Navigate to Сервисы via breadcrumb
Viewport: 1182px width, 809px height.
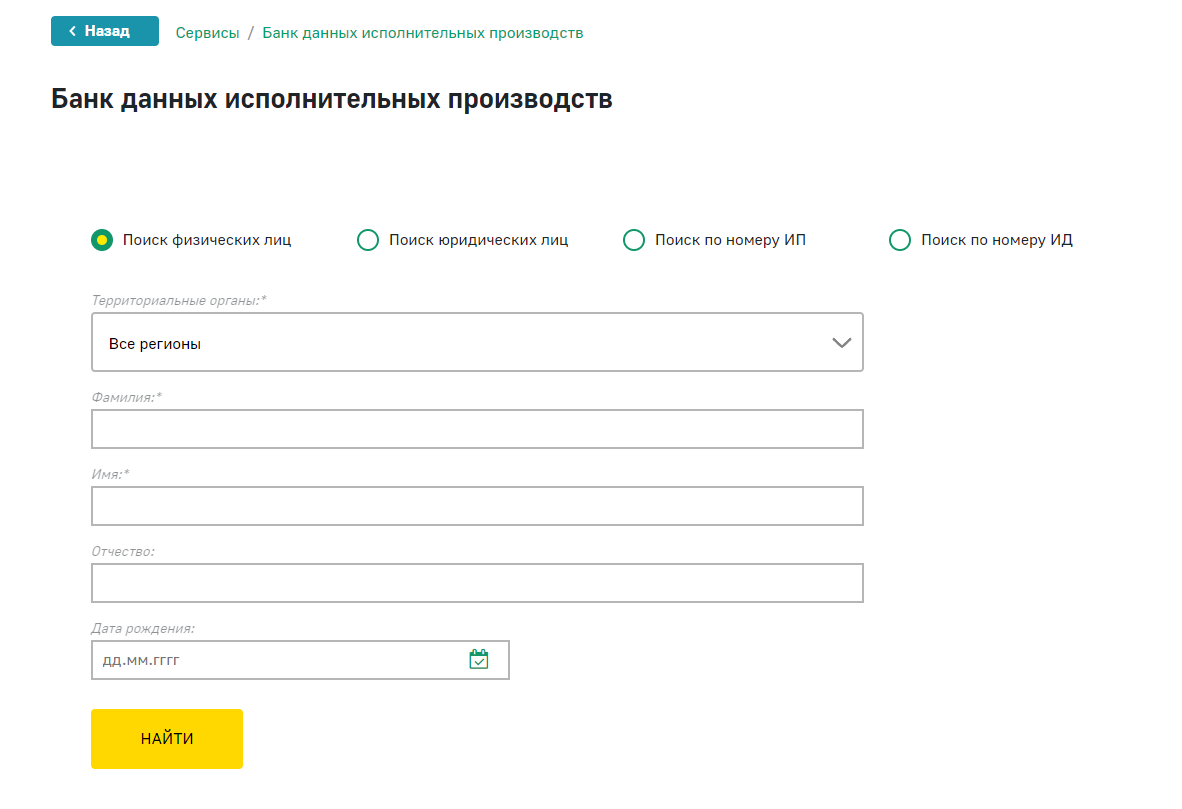[207, 32]
